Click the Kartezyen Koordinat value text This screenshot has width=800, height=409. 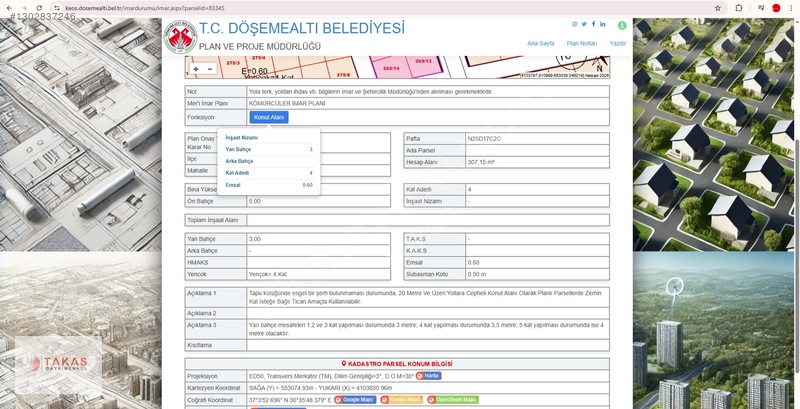(x=320, y=388)
